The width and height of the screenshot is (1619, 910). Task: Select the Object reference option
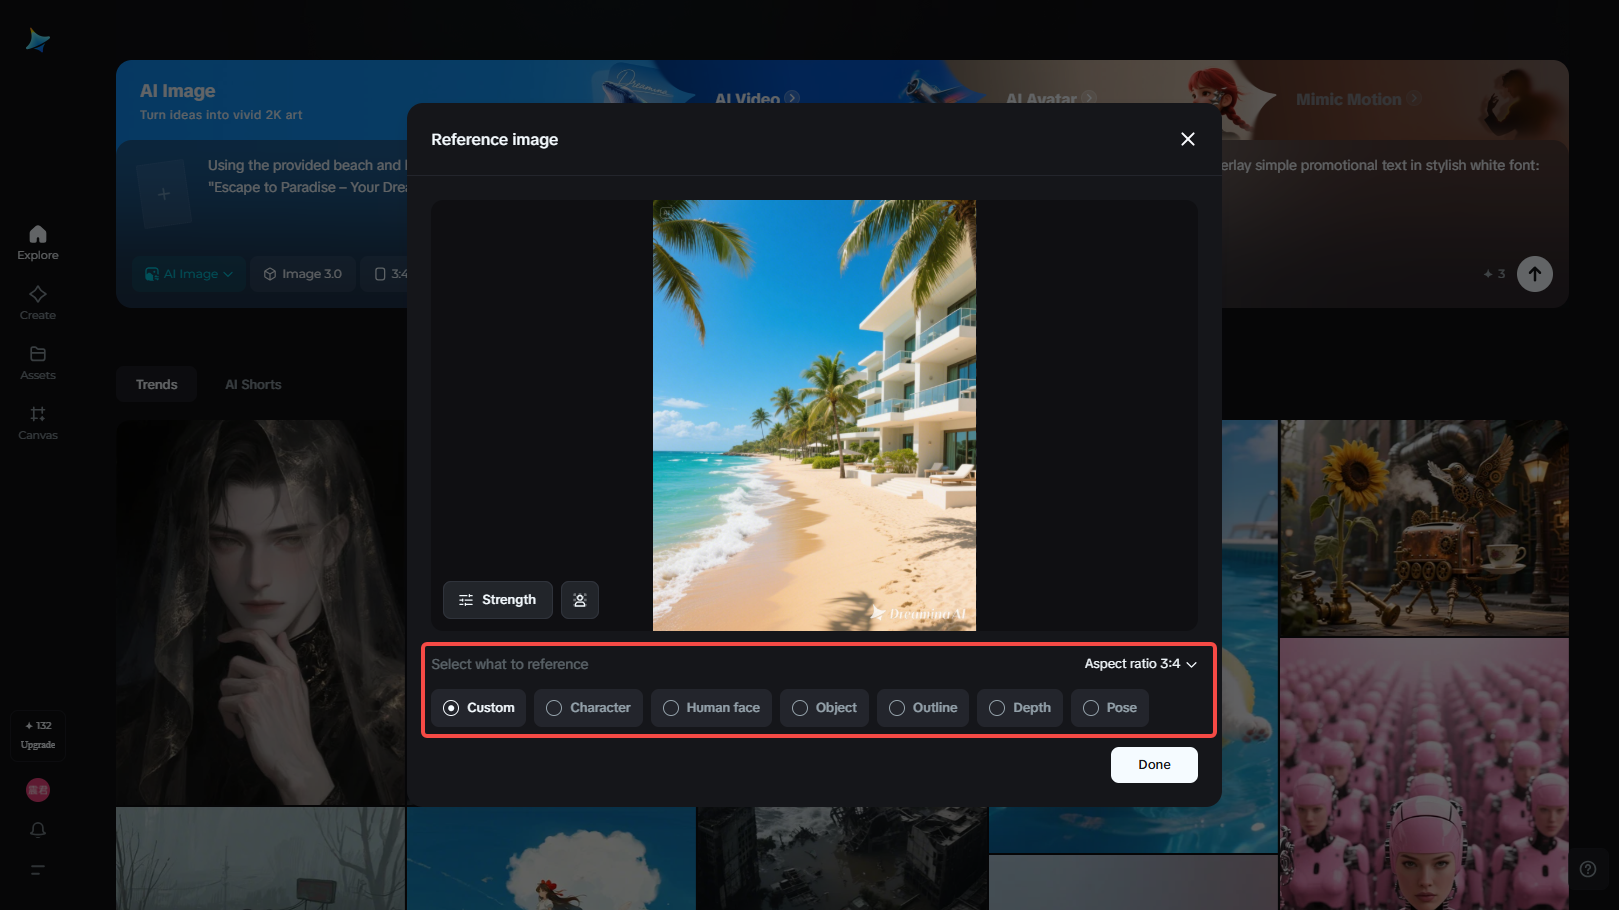[824, 708]
